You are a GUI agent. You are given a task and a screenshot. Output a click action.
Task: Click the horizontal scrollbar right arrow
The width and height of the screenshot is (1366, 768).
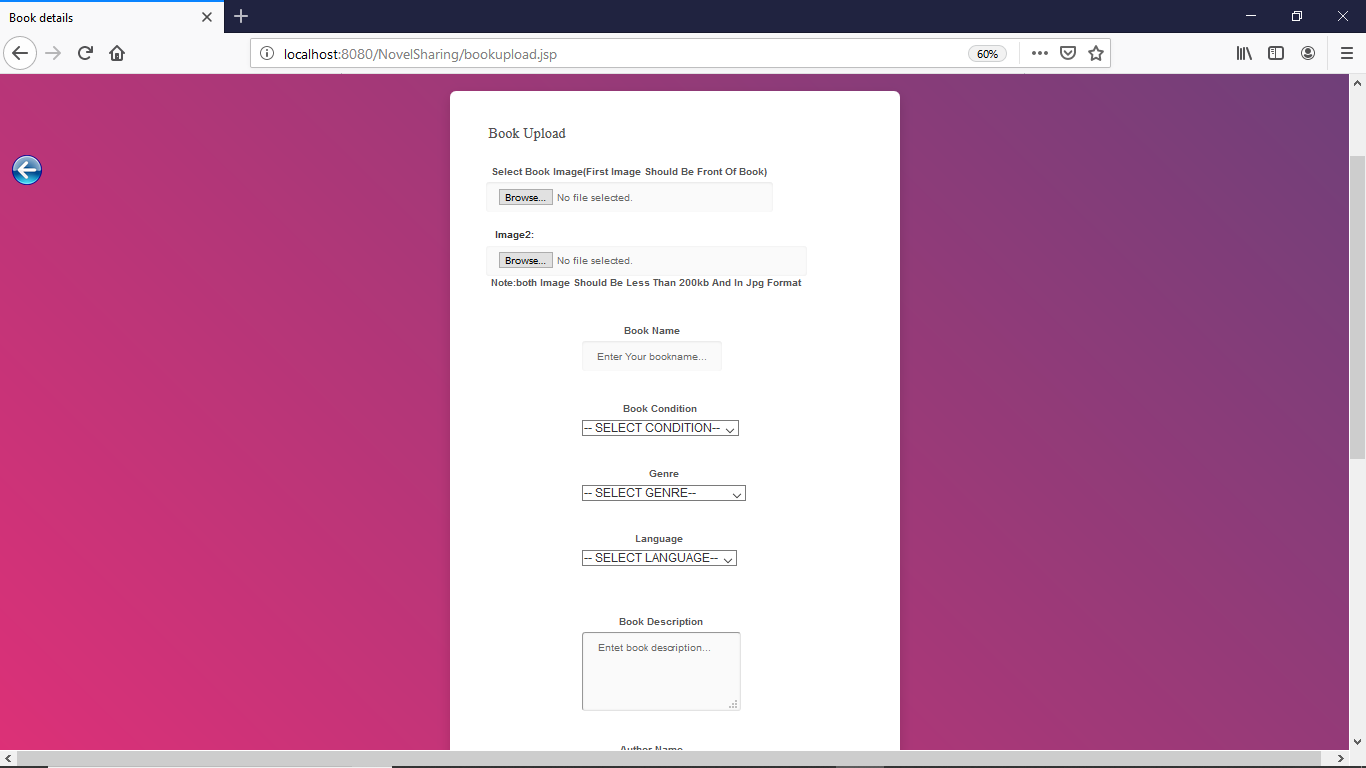pos(1342,759)
